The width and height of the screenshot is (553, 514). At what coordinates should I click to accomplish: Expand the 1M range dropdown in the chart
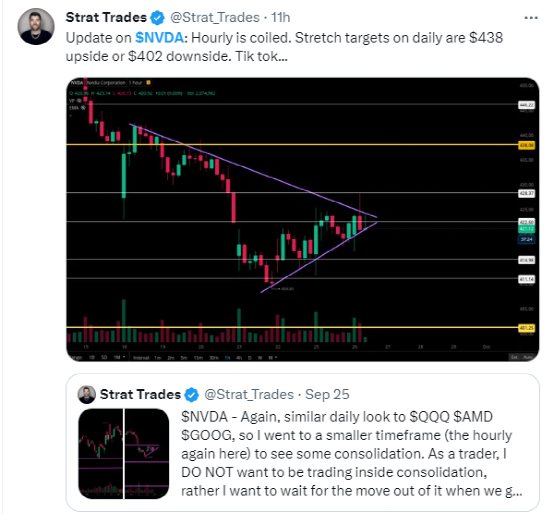click(120, 357)
